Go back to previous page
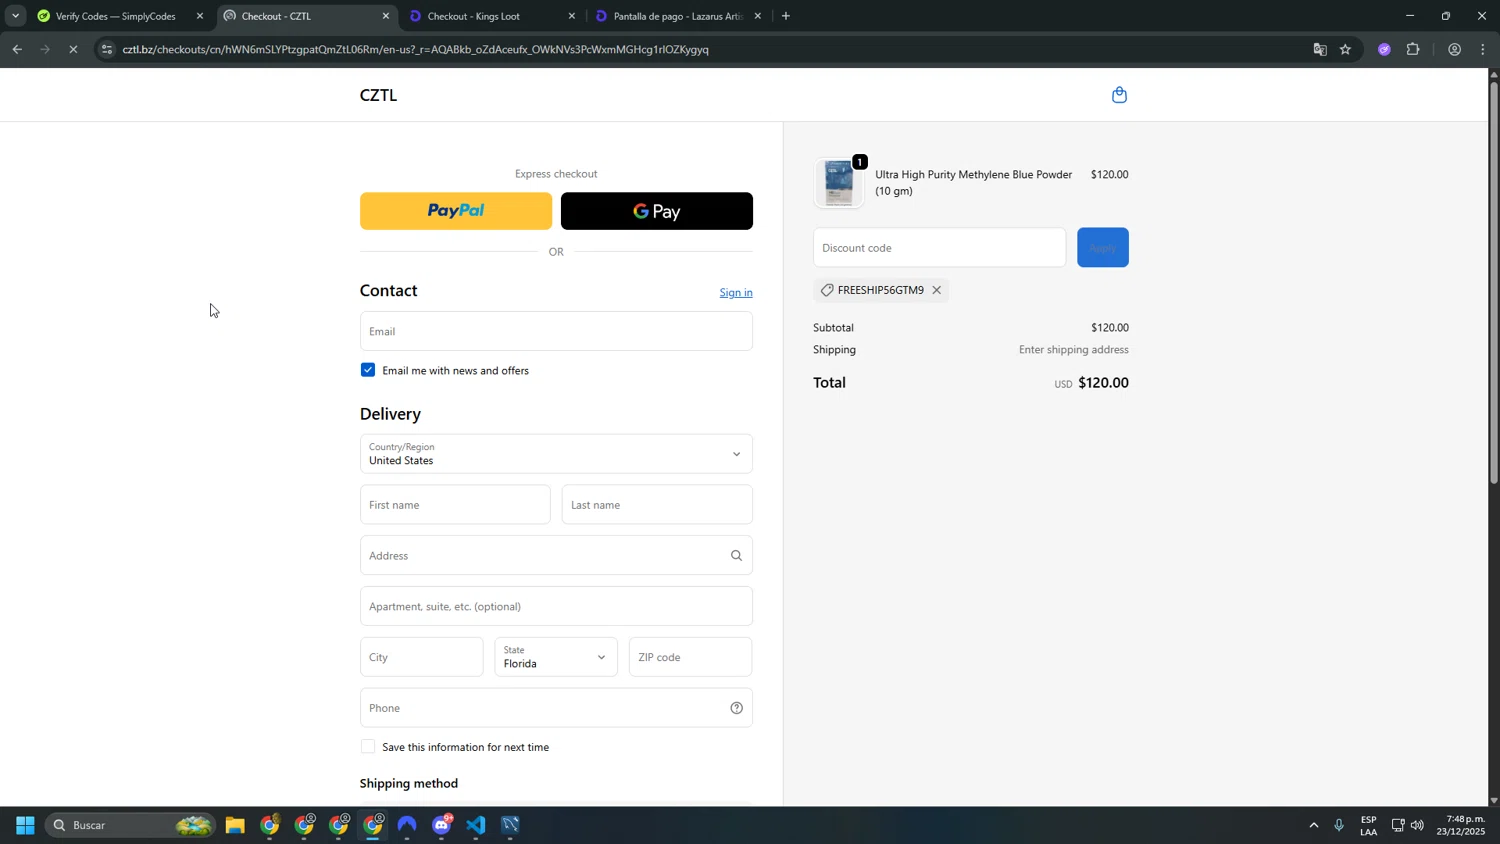The width and height of the screenshot is (1500, 844). 17,49
